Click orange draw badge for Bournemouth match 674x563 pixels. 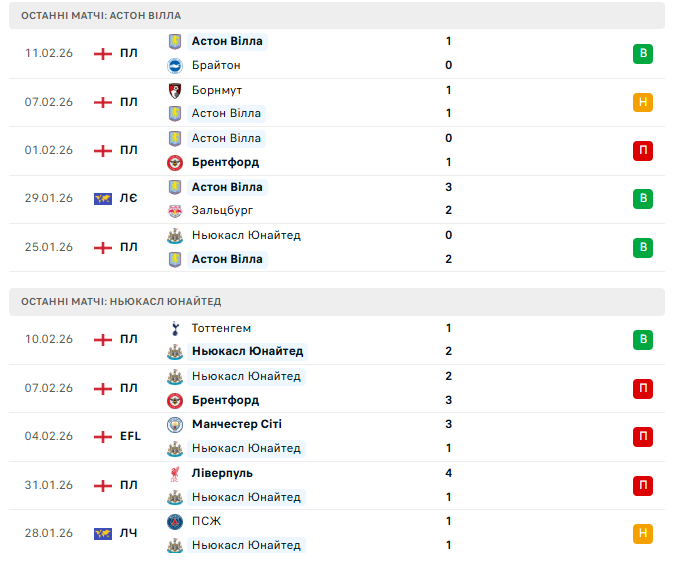(643, 102)
